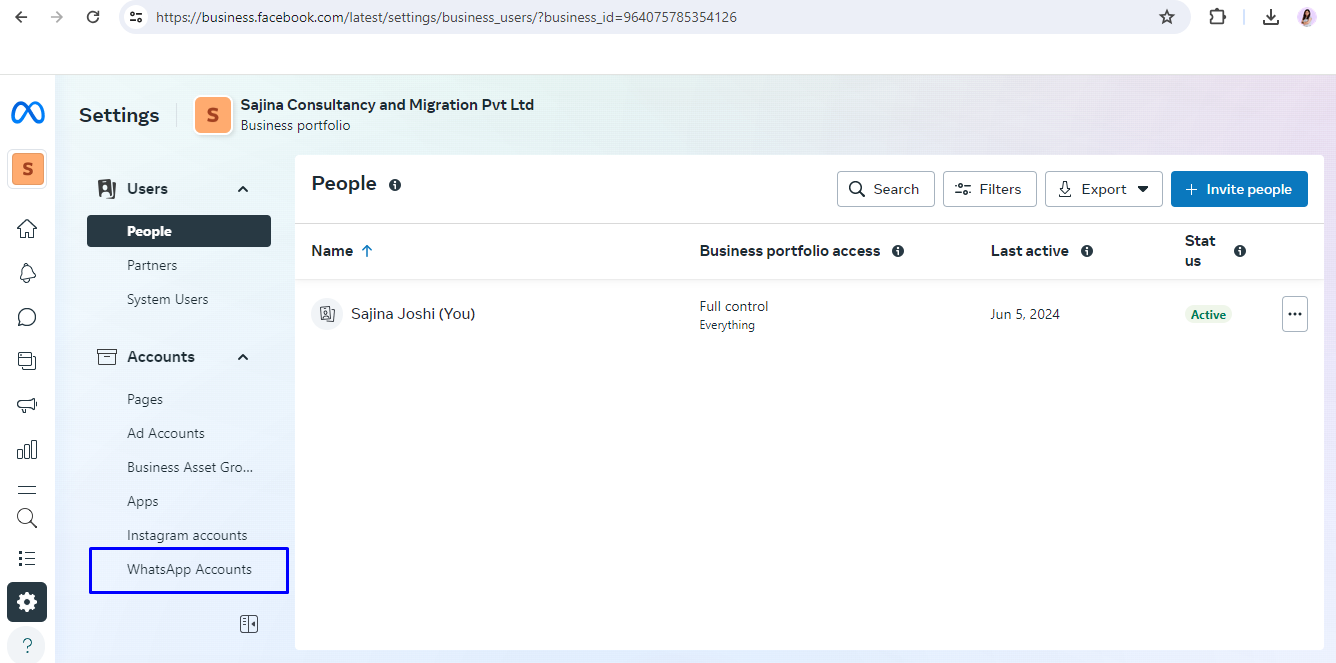This screenshot has width=1336, height=663.
Task: Collapse the Users section chevron
Action: [x=243, y=189]
